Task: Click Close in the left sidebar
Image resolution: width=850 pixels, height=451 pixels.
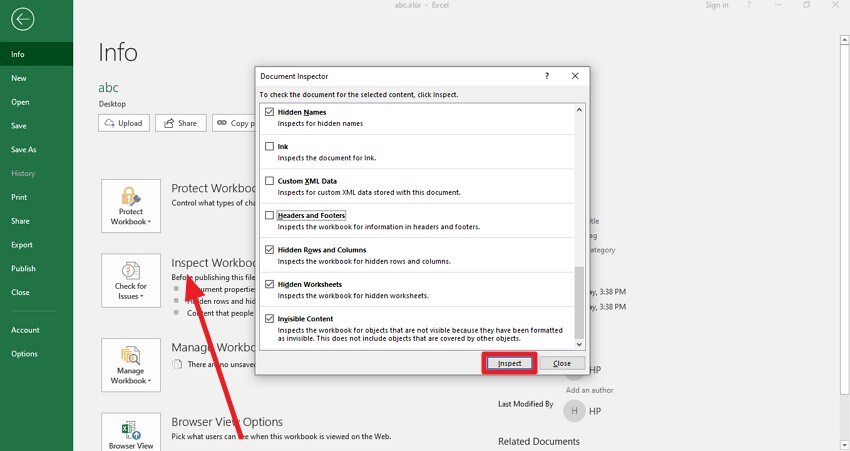Action: pos(36,292)
